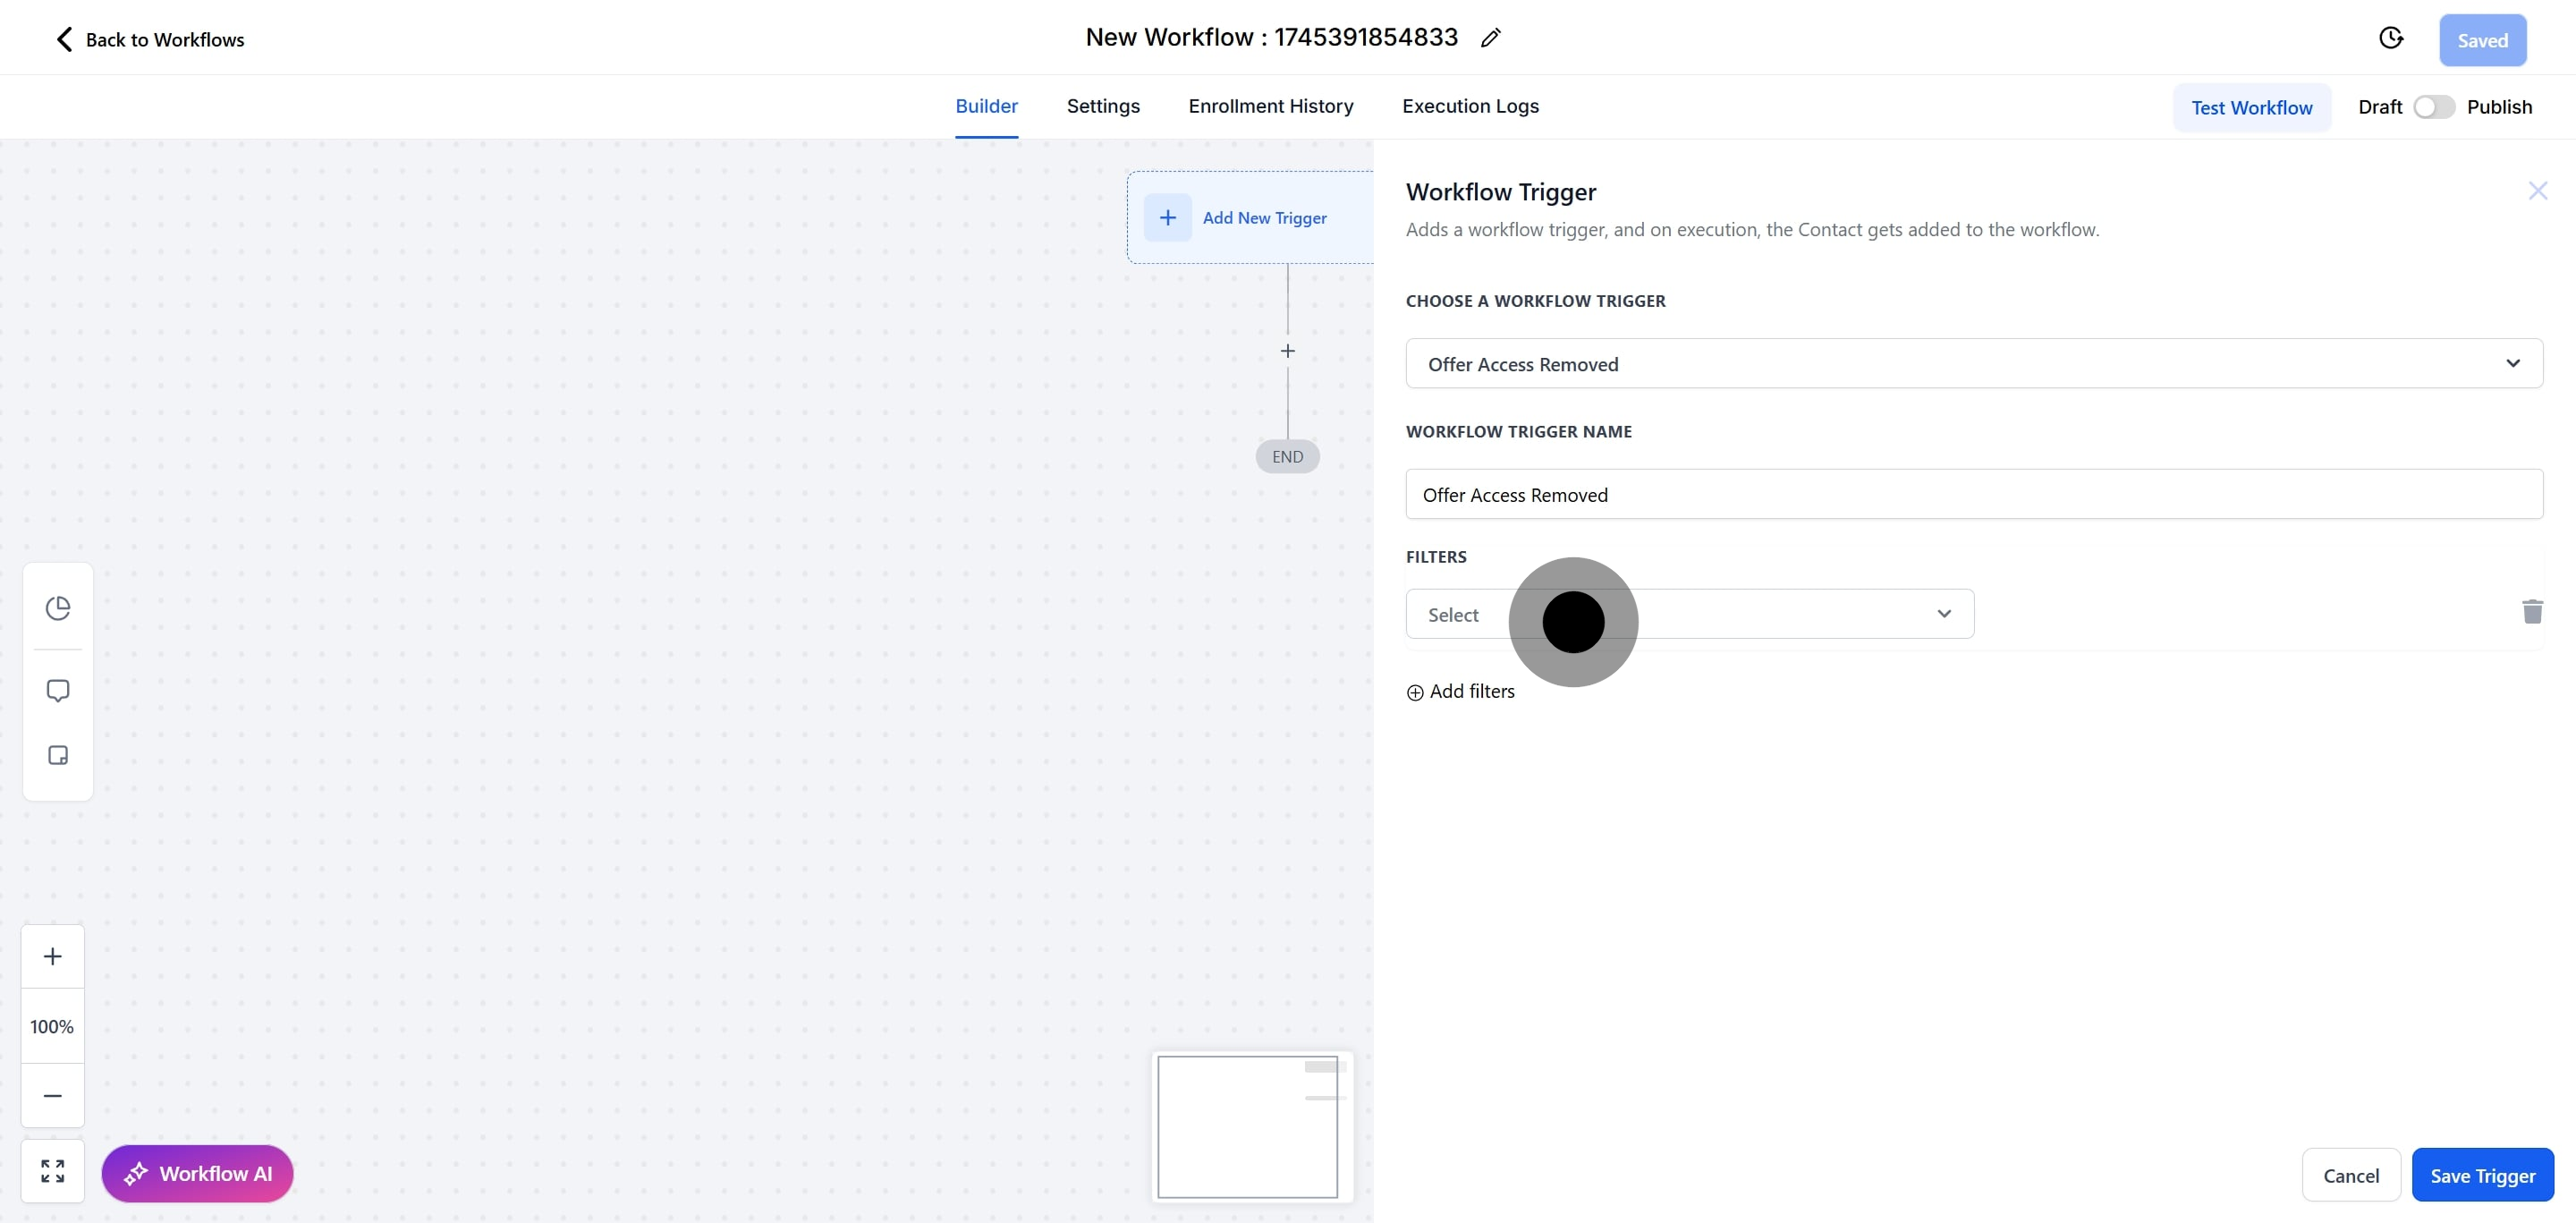The image size is (2576, 1223).
Task: Open the workflow trigger dropdown
Action: pos(1973,364)
